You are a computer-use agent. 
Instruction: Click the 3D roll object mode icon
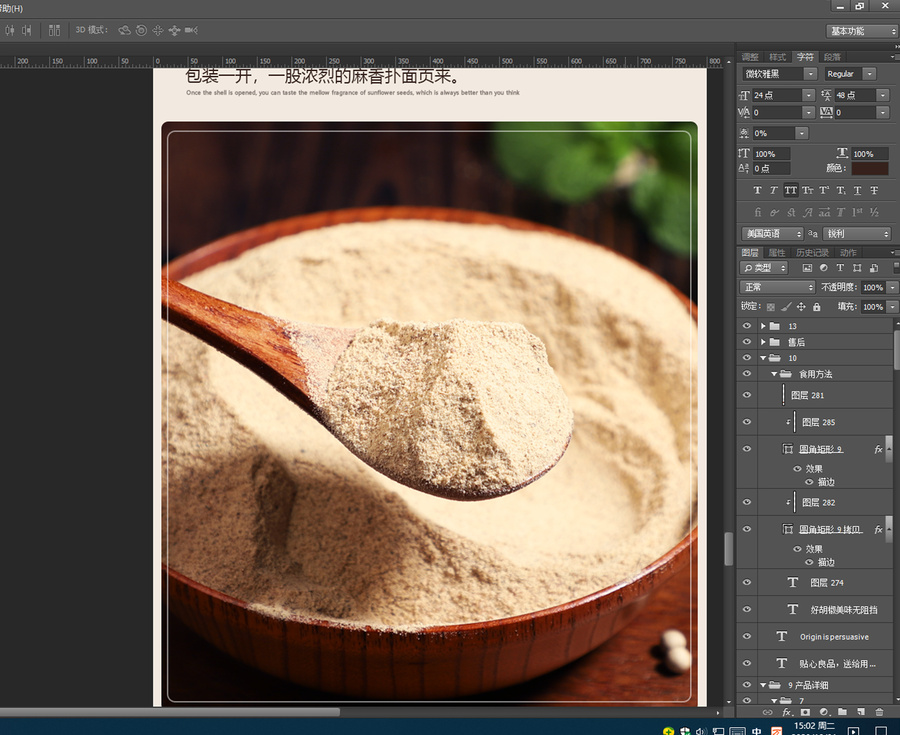(x=141, y=30)
